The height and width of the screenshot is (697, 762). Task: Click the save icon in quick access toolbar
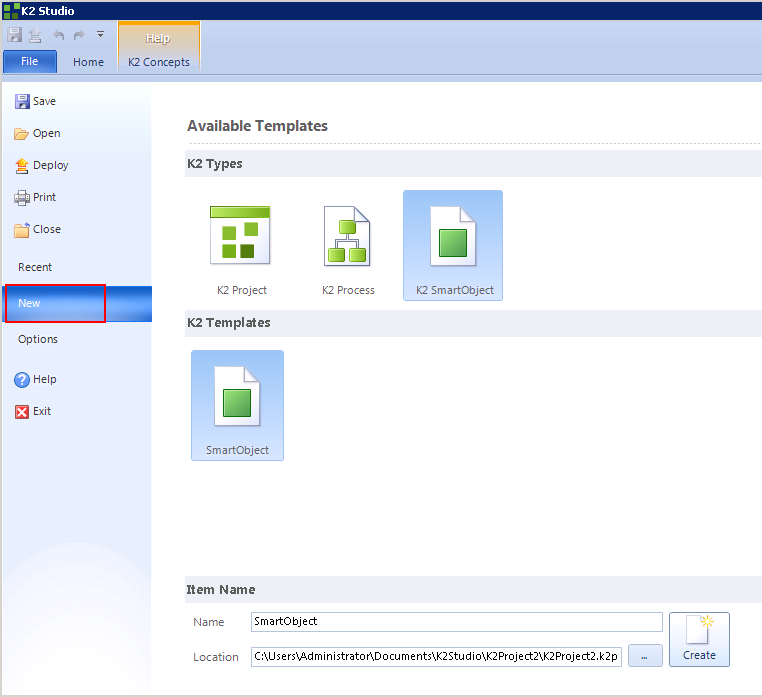[x=15, y=35]
